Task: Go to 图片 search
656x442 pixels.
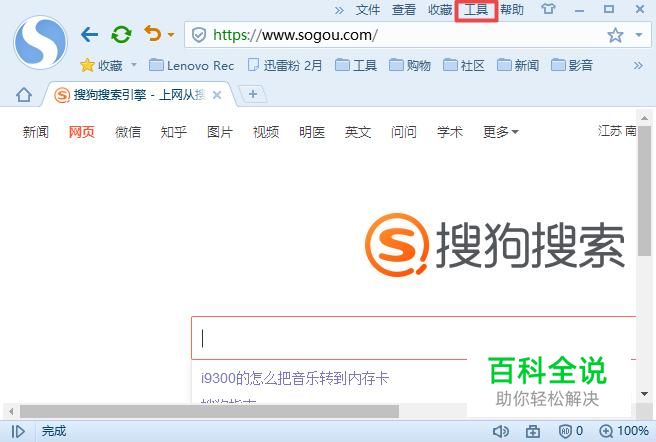Action: click(220, 132)
